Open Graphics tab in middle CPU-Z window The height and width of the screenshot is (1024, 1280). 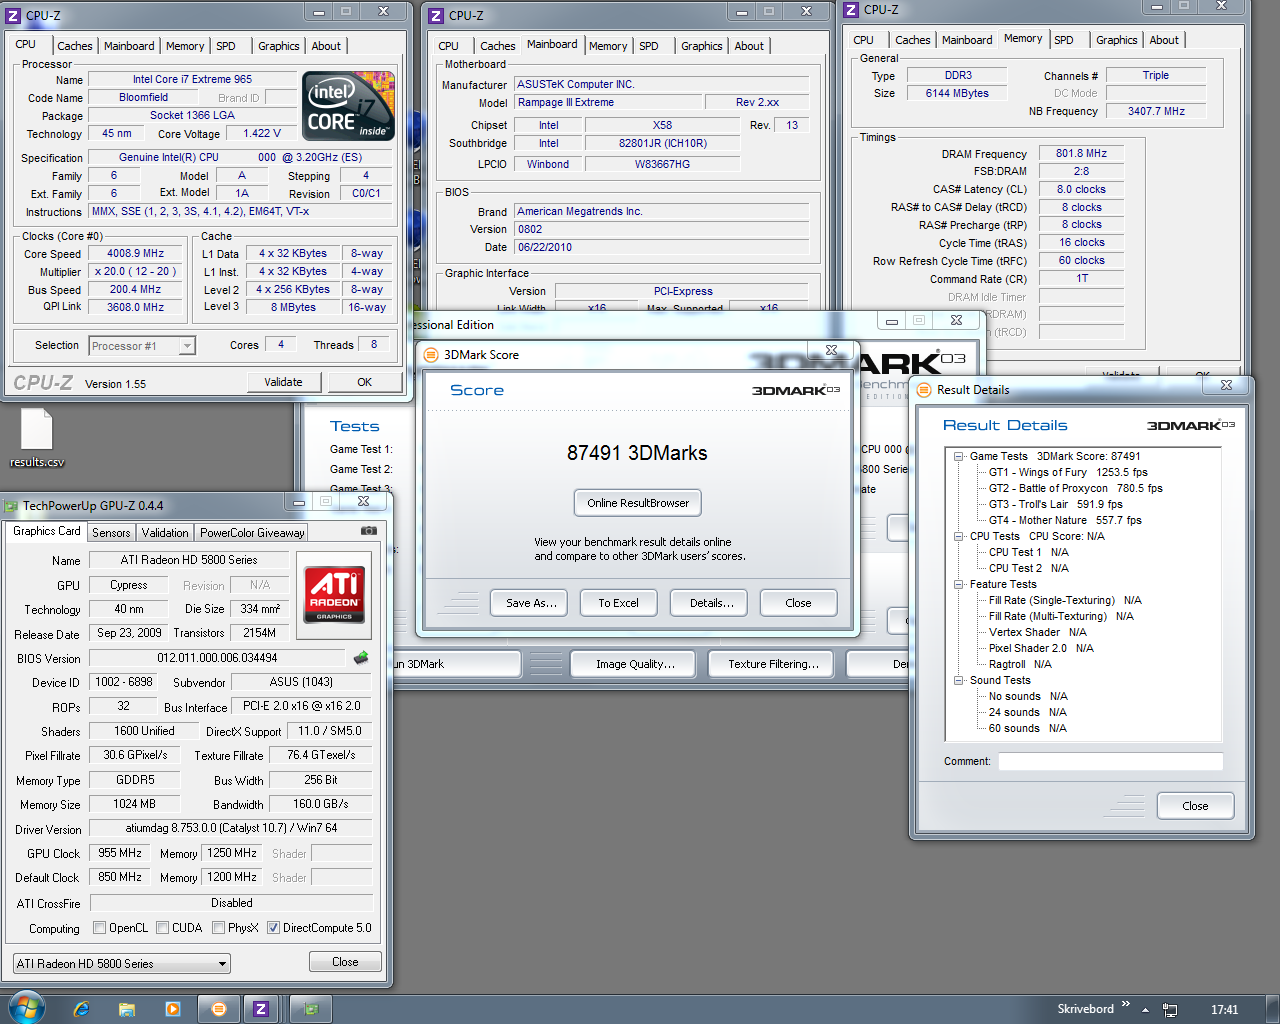[702, 46]
